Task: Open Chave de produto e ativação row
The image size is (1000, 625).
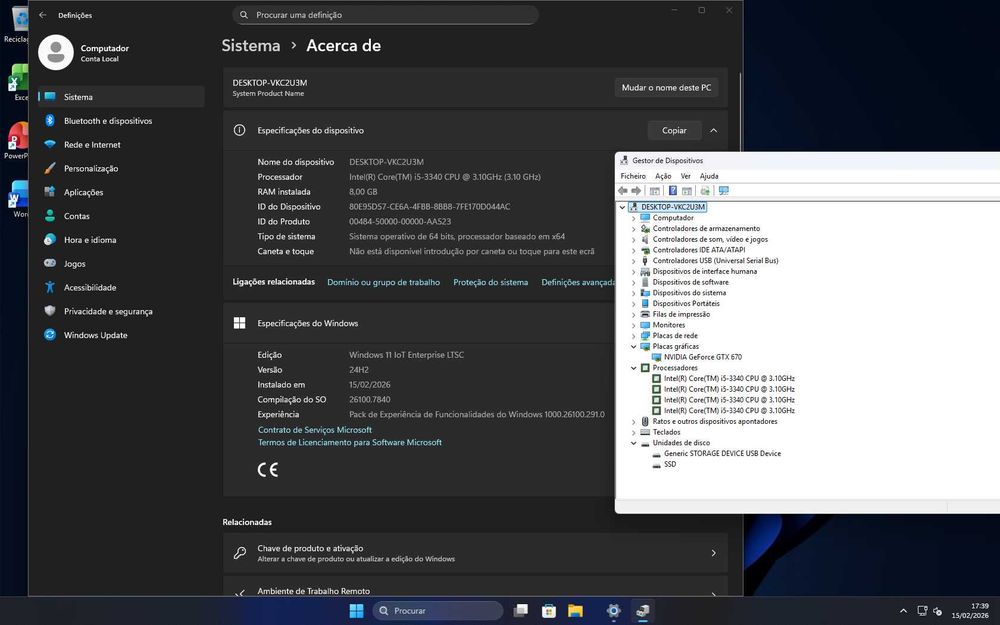Action: (475, 553)
